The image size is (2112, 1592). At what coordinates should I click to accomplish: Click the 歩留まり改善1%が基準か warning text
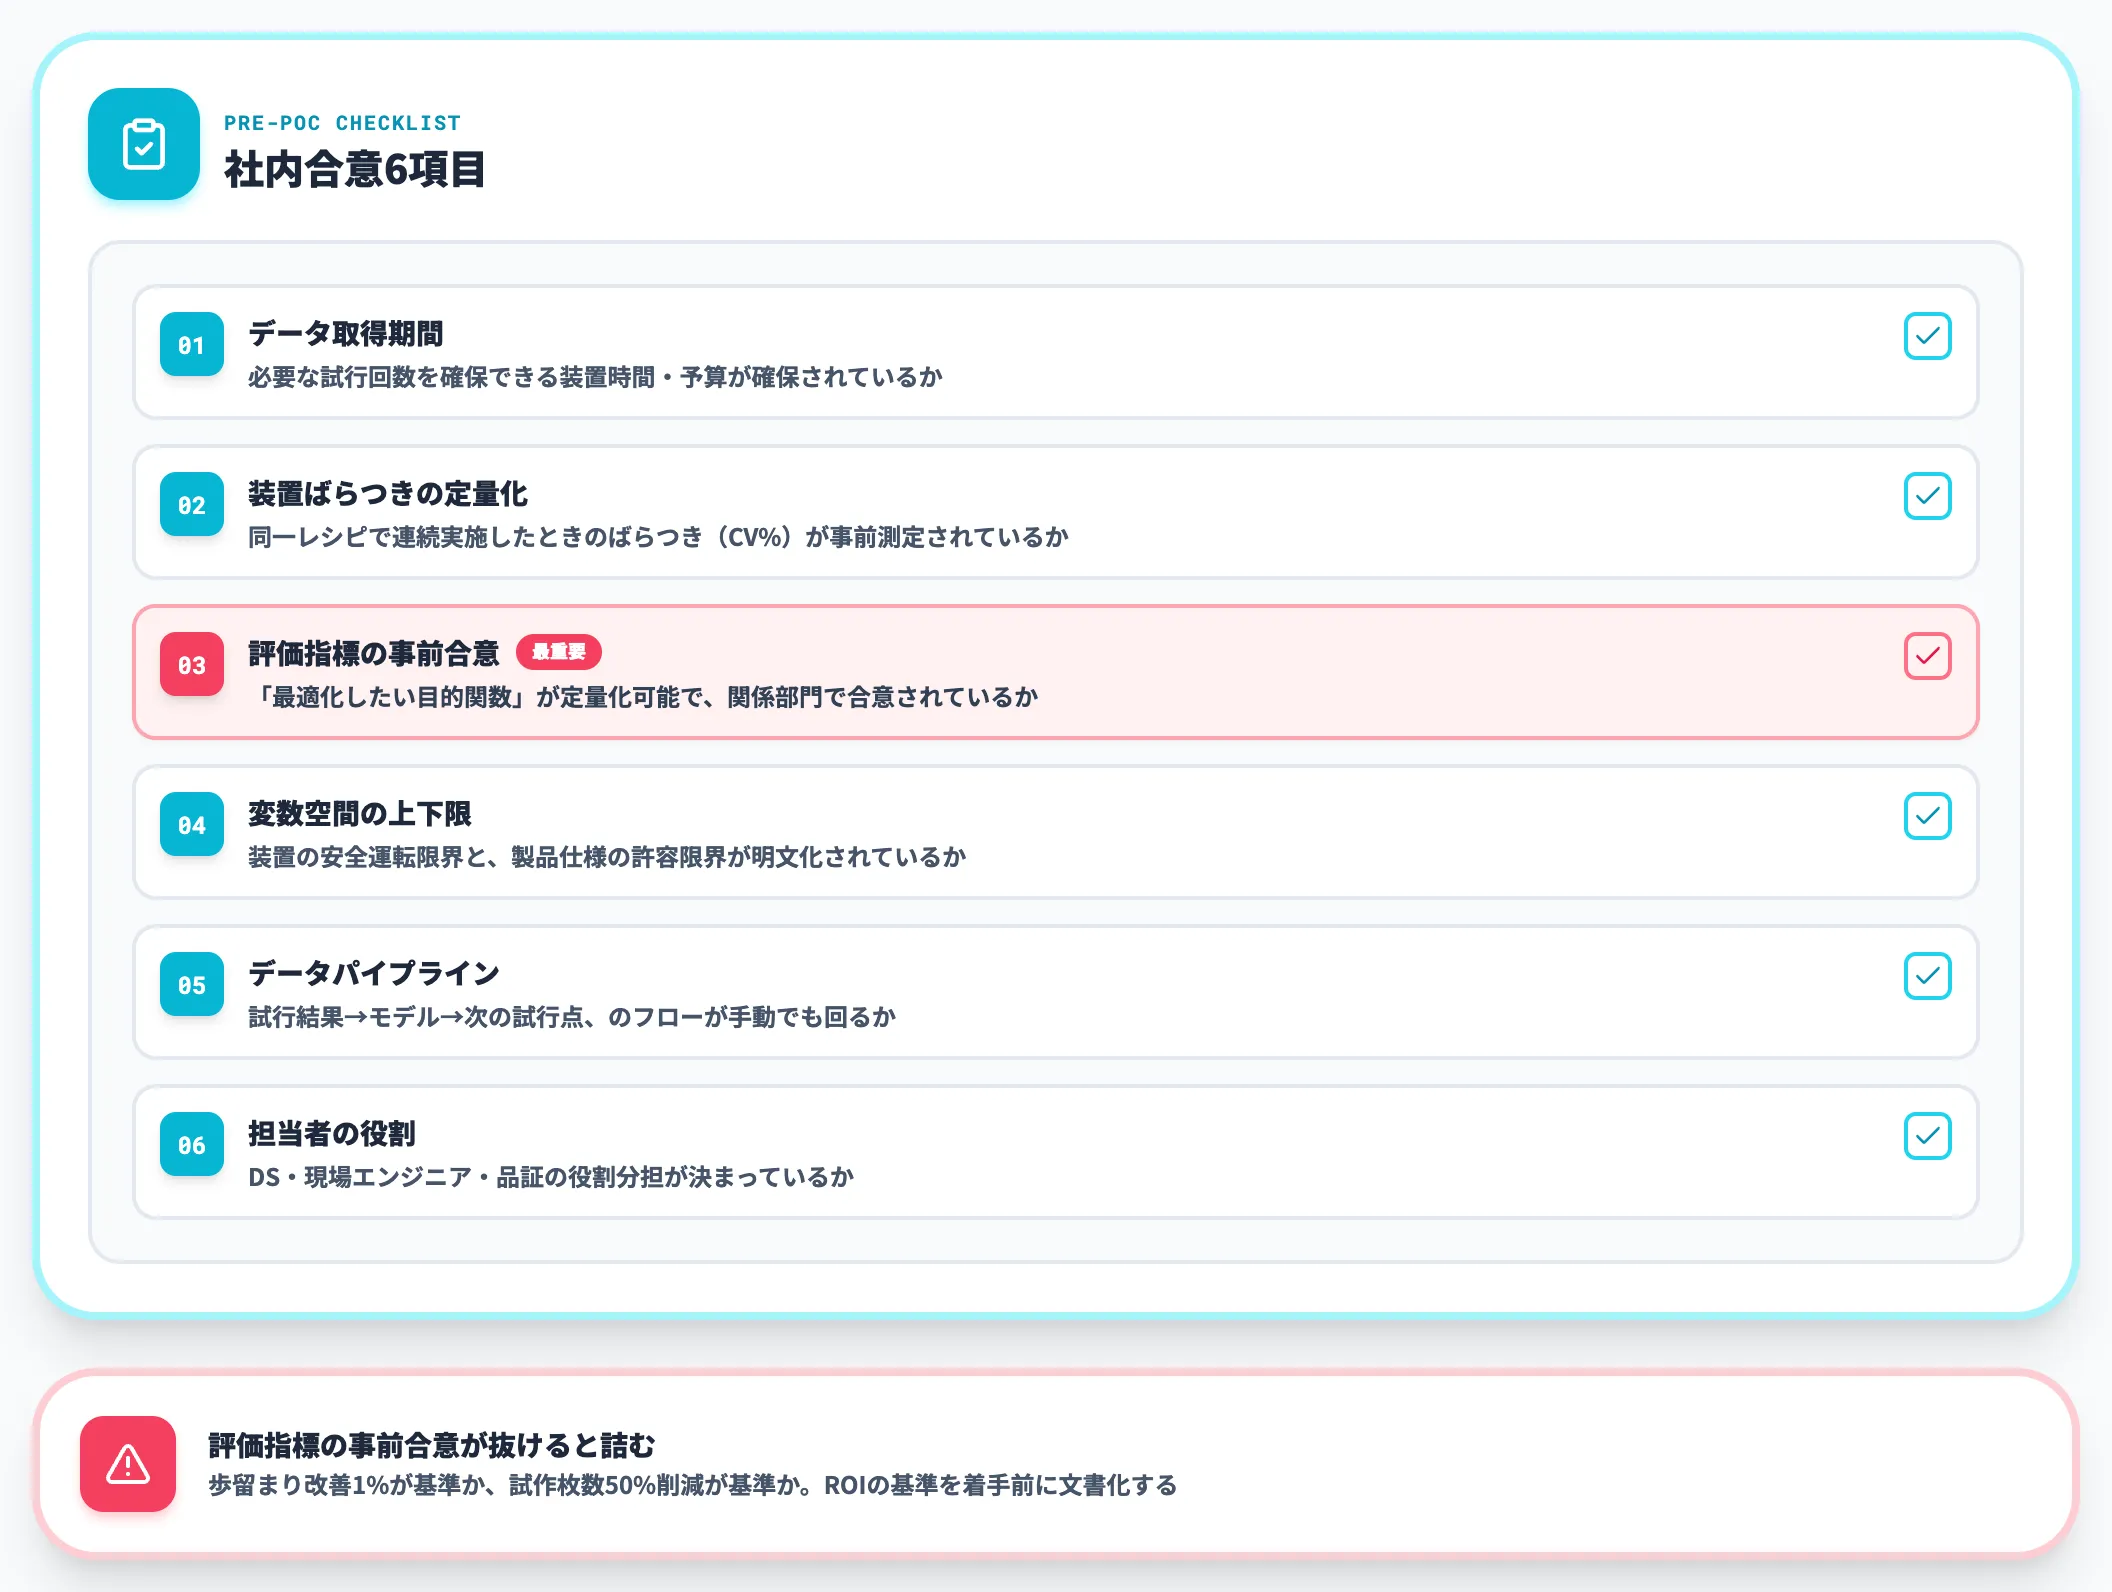click(x=693, y=1485)
